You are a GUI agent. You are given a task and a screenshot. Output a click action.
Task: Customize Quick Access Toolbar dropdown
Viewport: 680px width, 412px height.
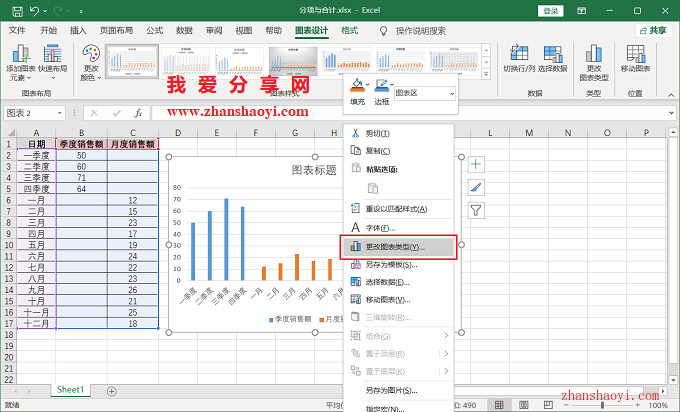[81, 11]
